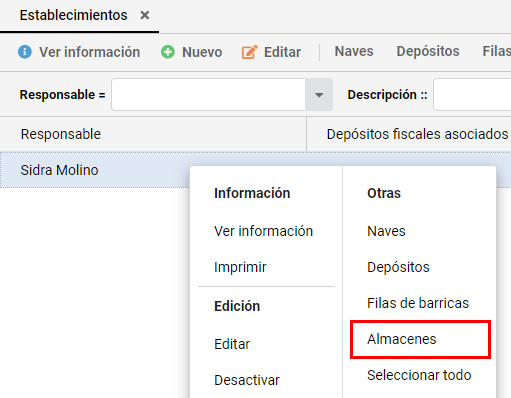The image size is (511, 398).
Task: Choose Naves in the context menu
Action: point(386,231)
